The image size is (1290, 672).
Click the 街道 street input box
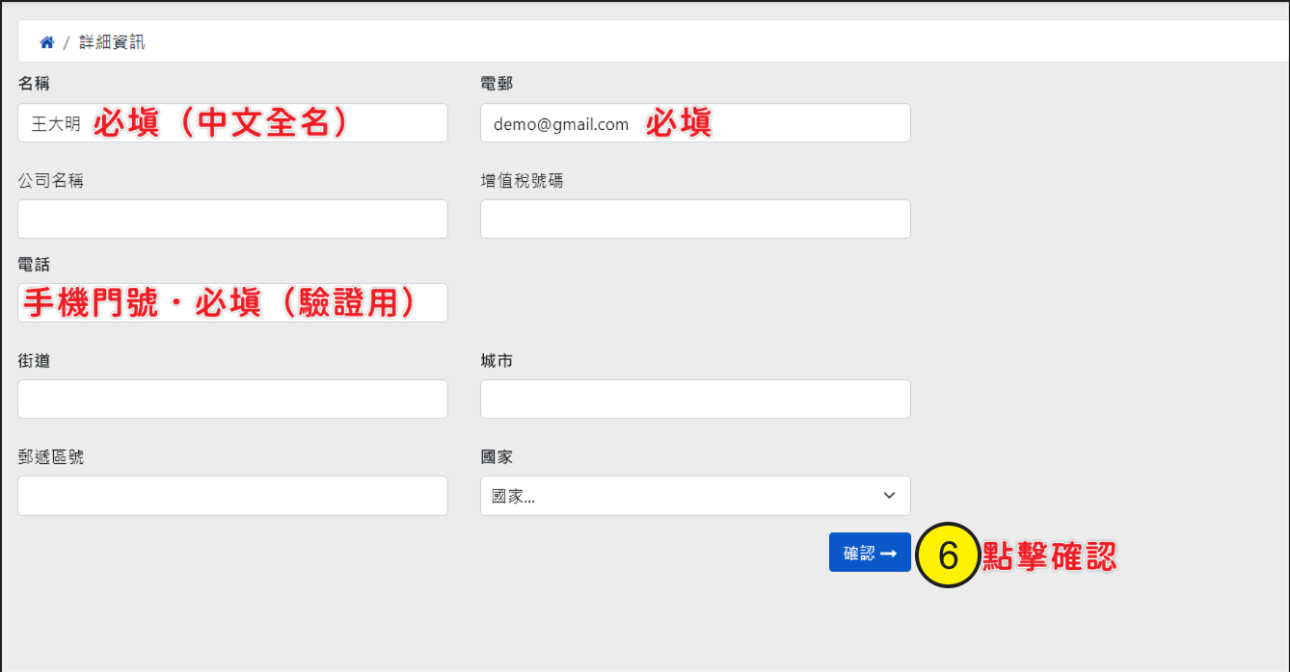(x=232, y=399)
